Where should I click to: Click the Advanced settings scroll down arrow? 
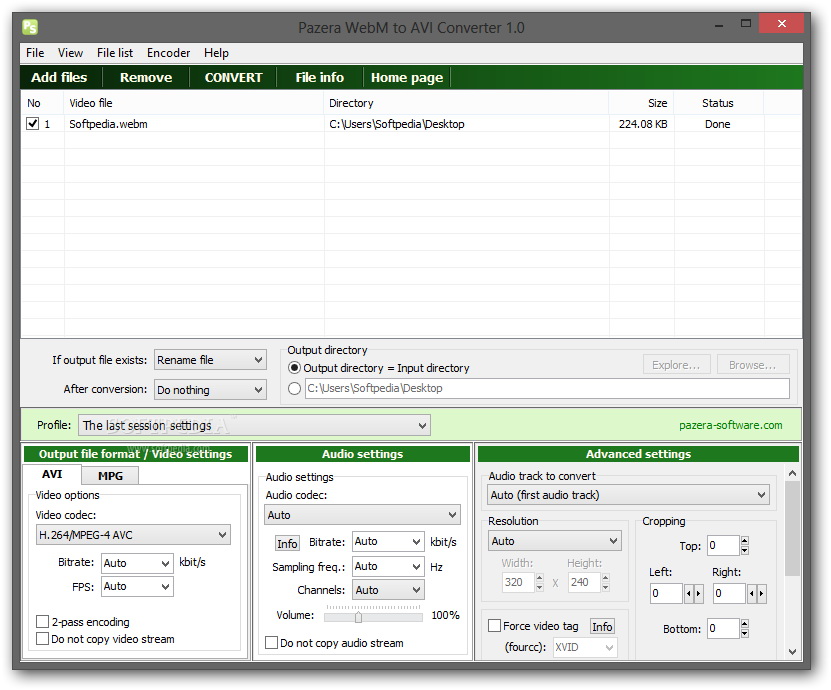[x=792, y=651]
